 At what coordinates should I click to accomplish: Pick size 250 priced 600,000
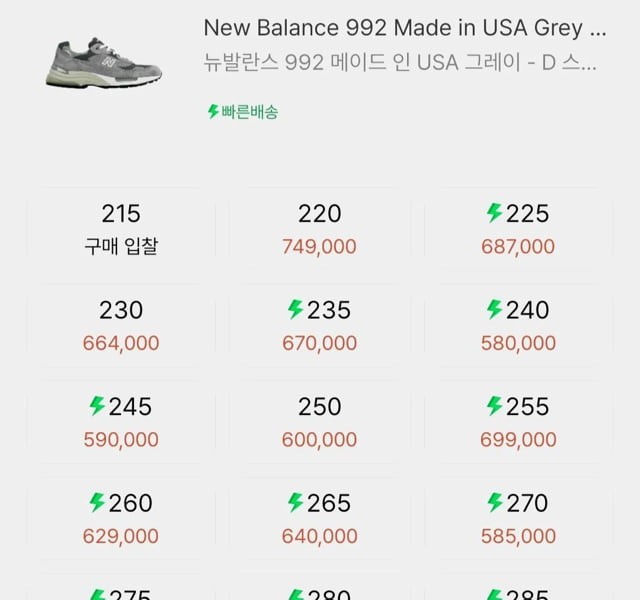click(x=319, y=422)
